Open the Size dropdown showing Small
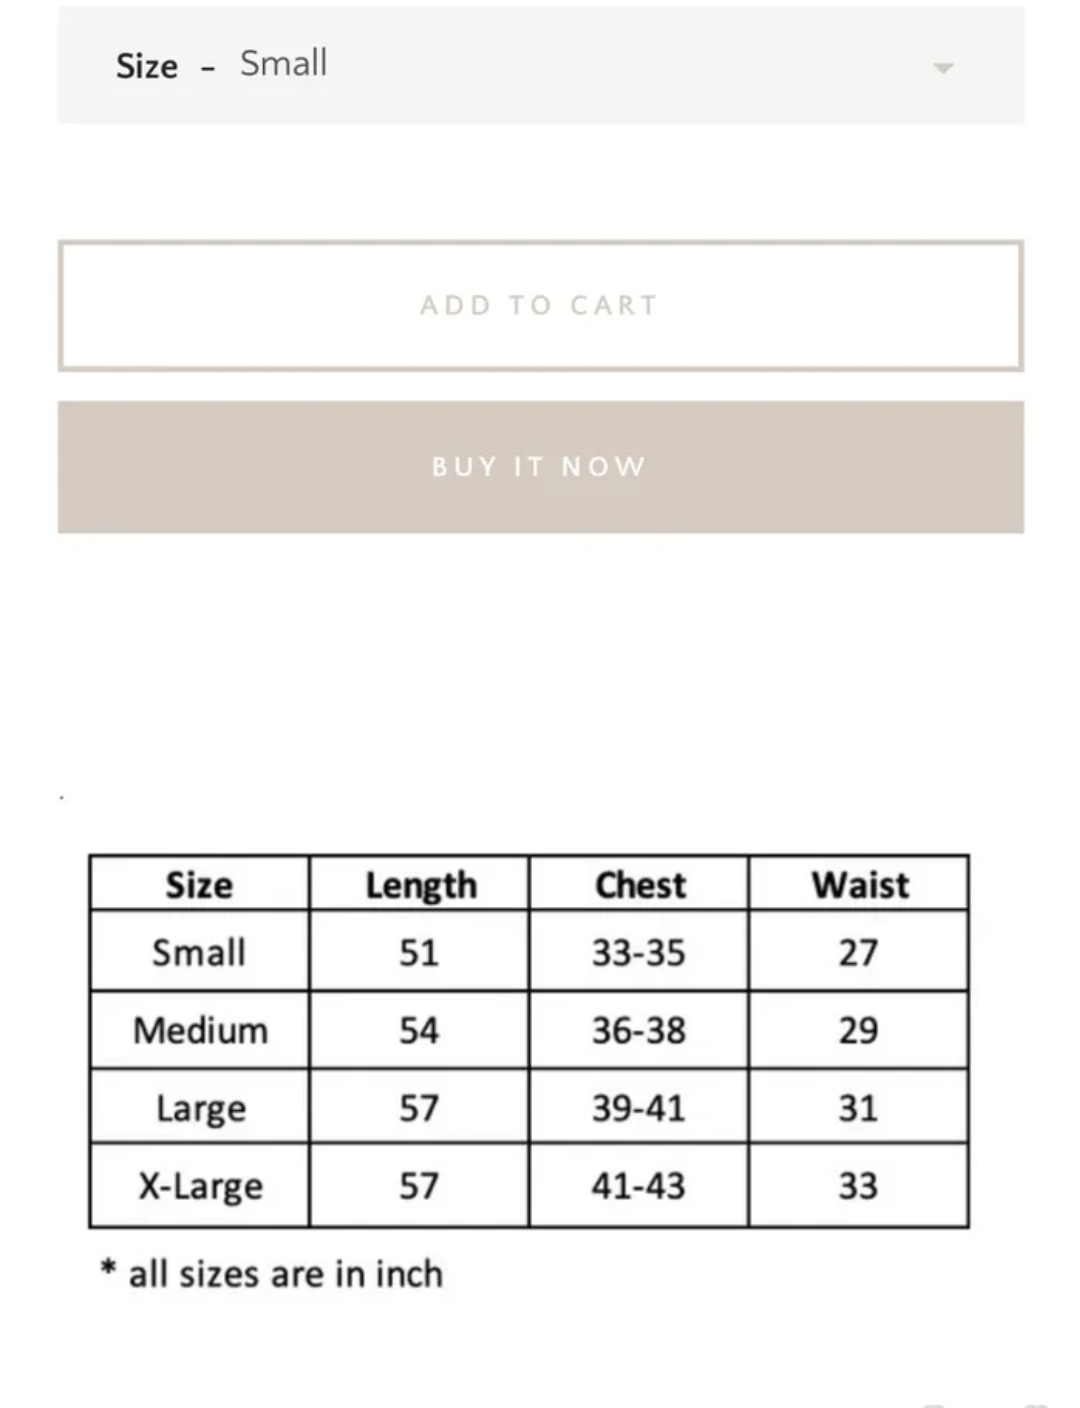This screenshot has width=1080, height=1408. 540,65
